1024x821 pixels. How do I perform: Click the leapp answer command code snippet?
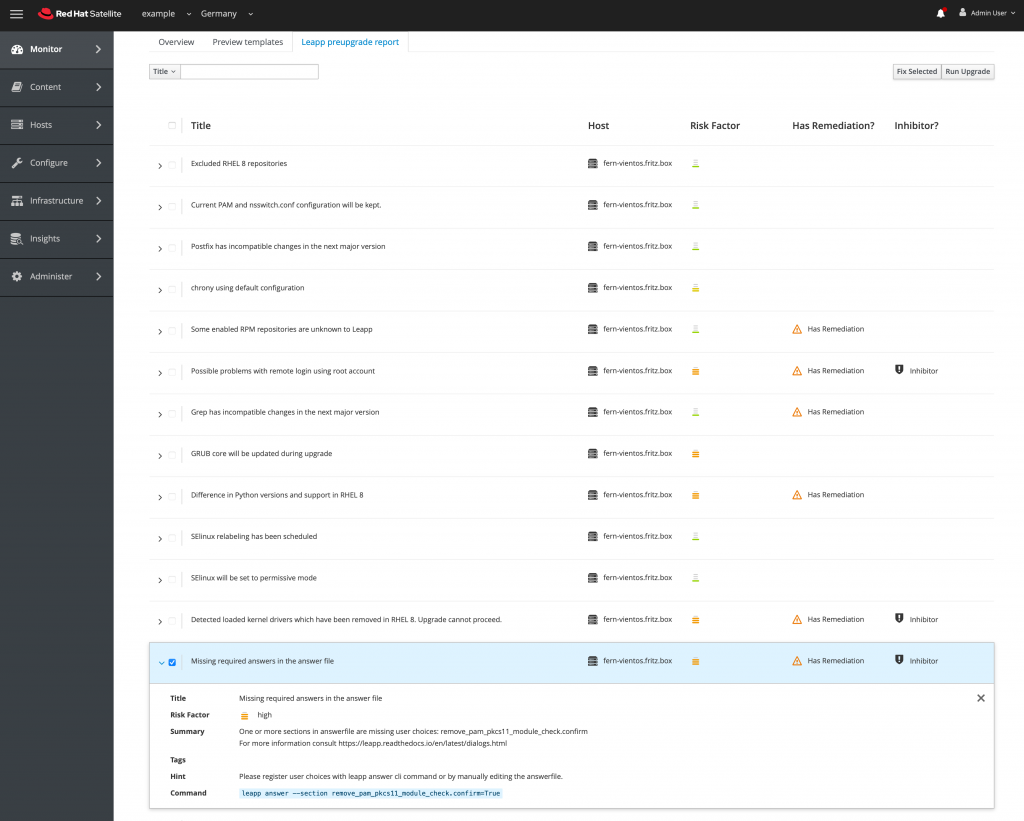coord(371,794)
